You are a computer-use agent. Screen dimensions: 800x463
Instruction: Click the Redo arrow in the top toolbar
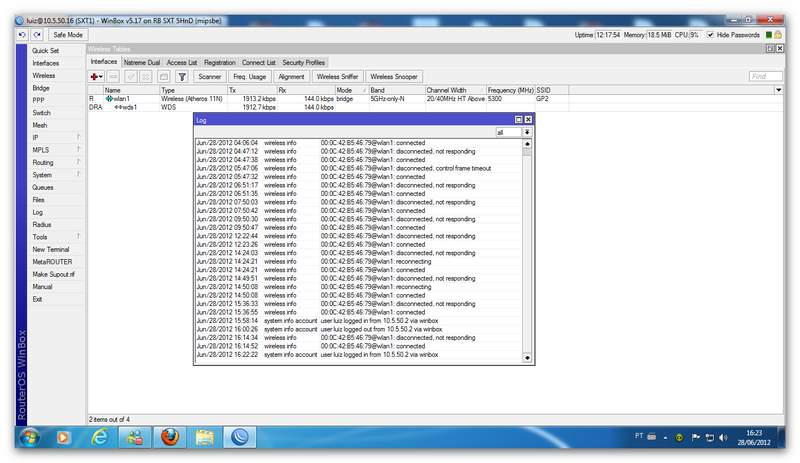pyautogui.click(x=37, y=35)
